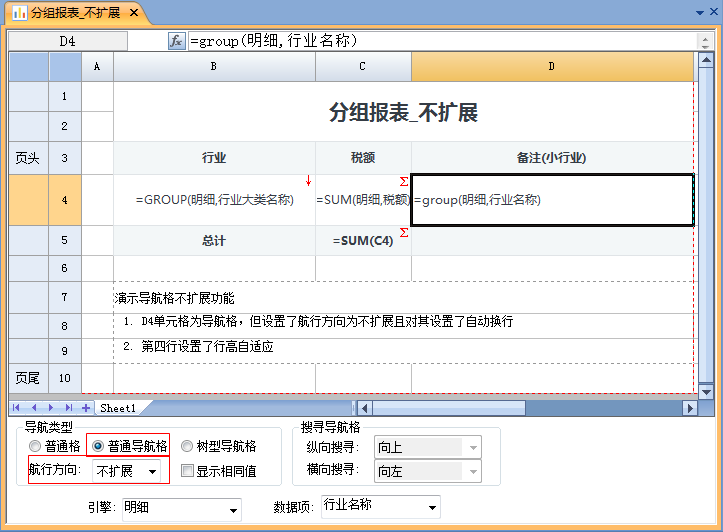723x532 pixels.
Task: Open the tab list dropdown arrow at top right
Action: [699, 12]
